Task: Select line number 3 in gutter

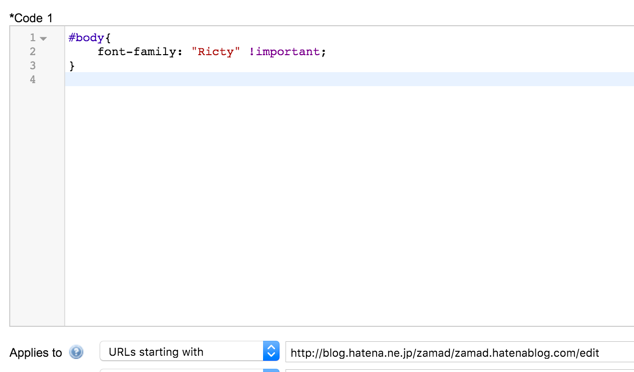Action: point(33,66)
